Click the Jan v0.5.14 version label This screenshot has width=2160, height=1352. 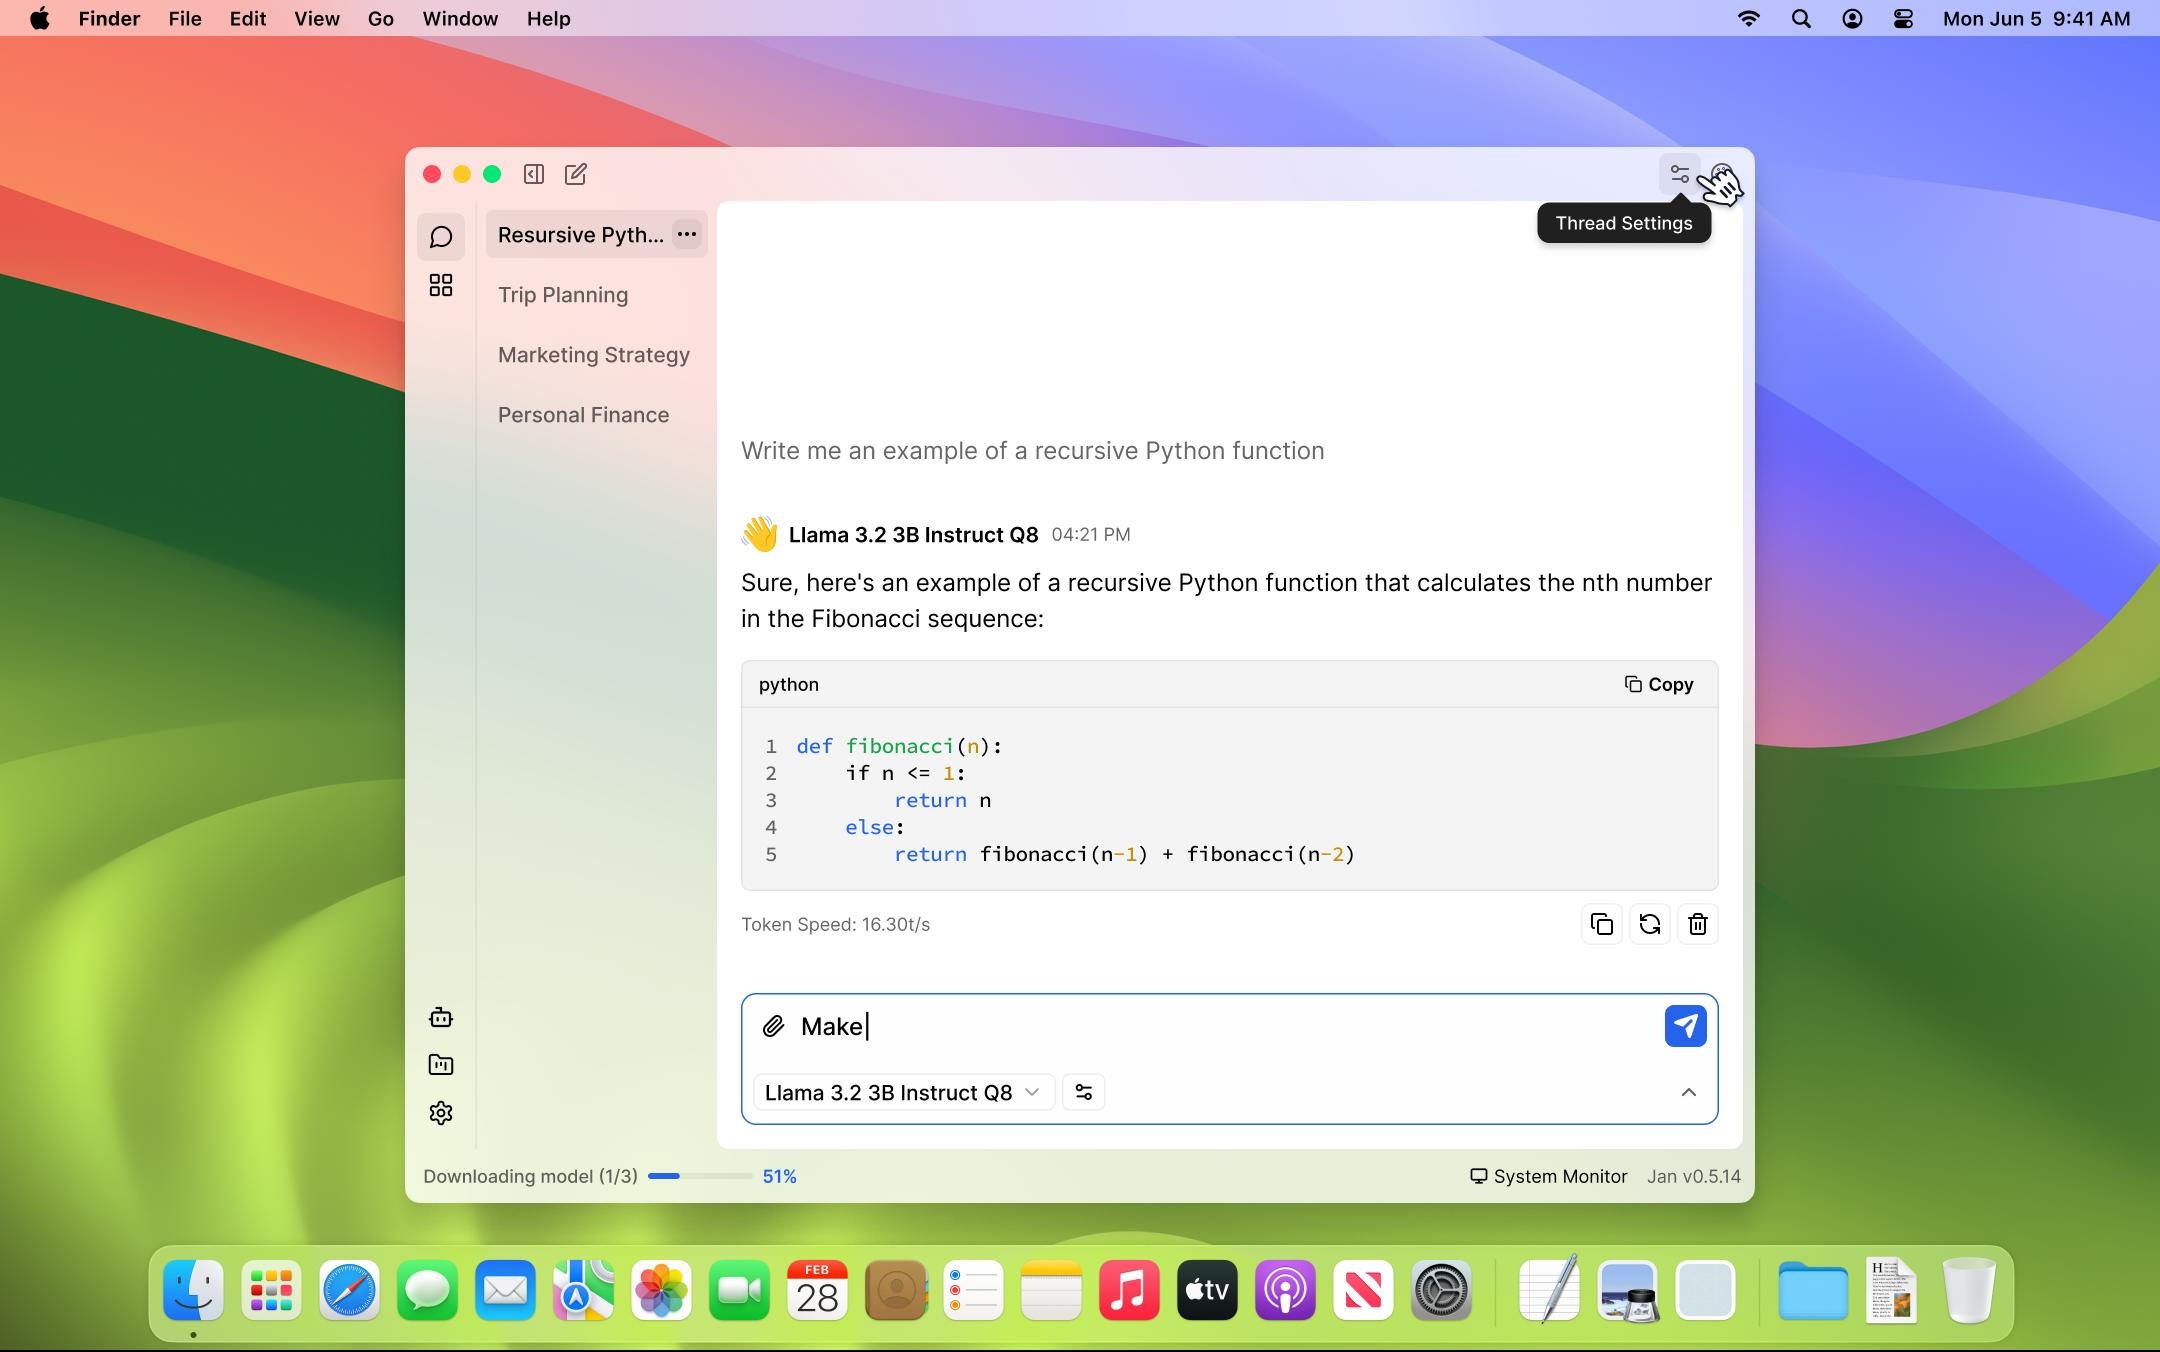[x=1693, y=1176]
